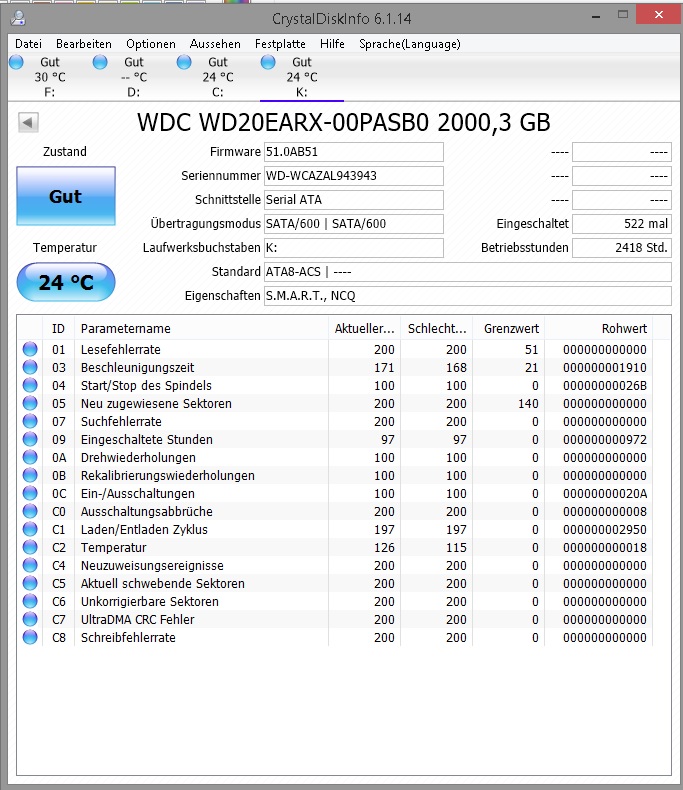The height and width of the screenshot is (790, 683).
Task: Click status orb of Drehwiederholungen row
Action: (30, 457)
